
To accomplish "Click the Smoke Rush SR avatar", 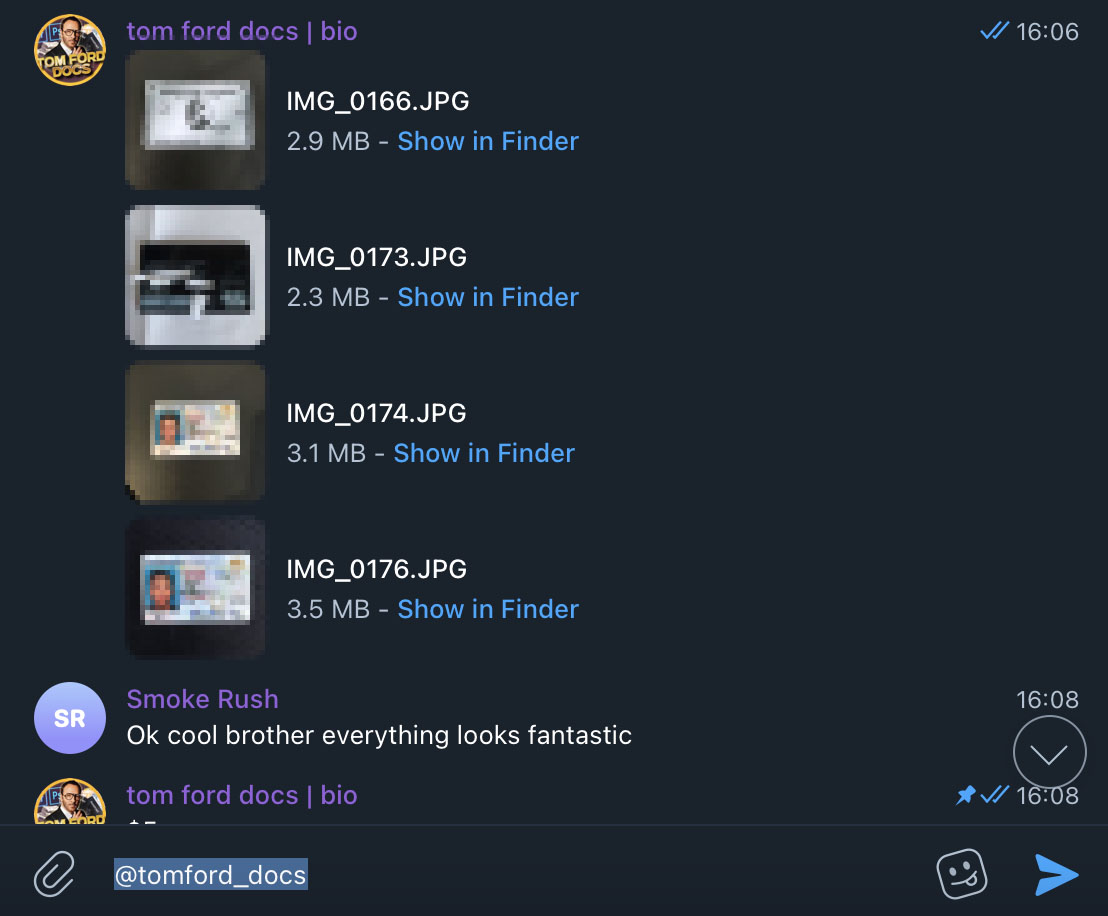I will click(70, 718).
